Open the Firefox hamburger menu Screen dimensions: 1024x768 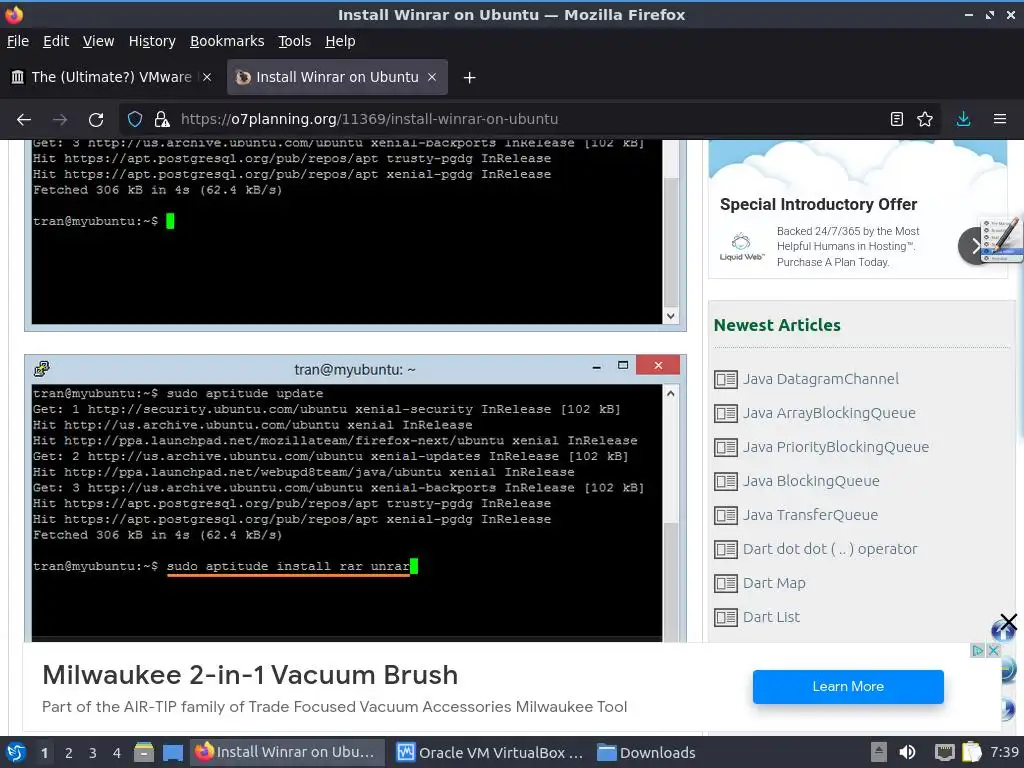coord(1000,119)
